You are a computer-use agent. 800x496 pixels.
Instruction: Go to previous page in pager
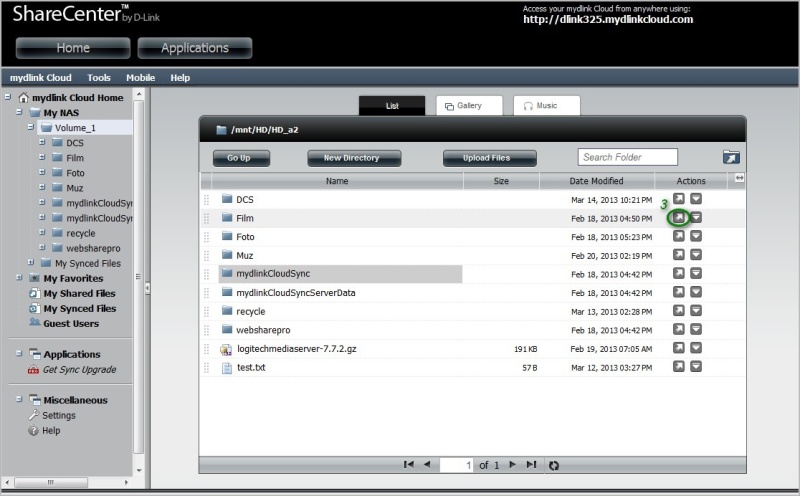[x=427, y=464]
